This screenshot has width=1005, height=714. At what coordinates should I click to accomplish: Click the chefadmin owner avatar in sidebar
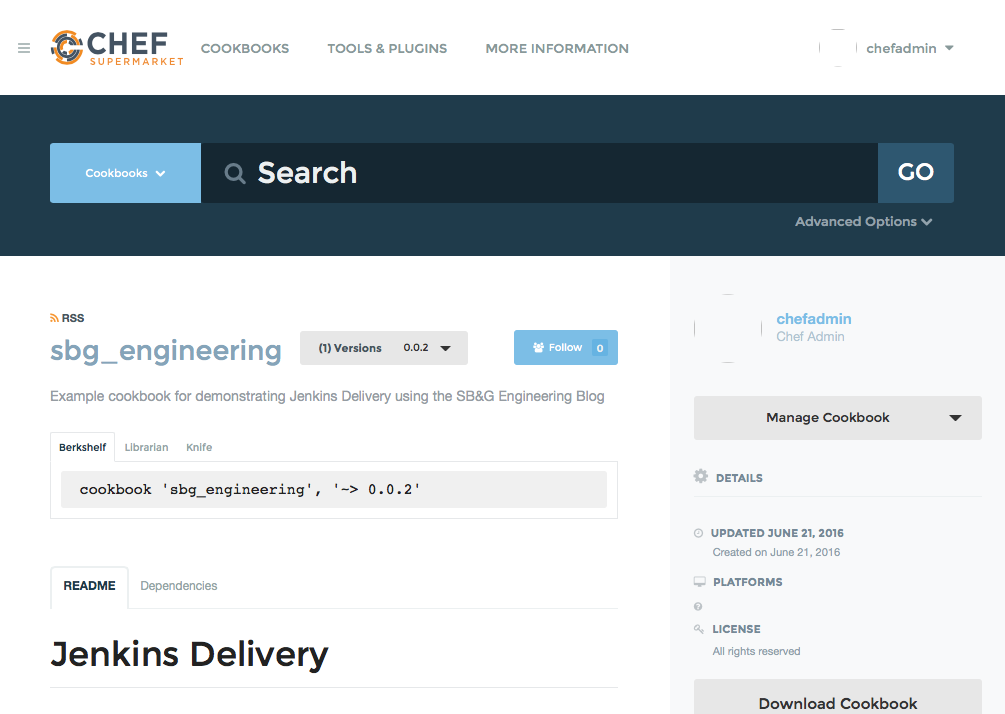728,328
